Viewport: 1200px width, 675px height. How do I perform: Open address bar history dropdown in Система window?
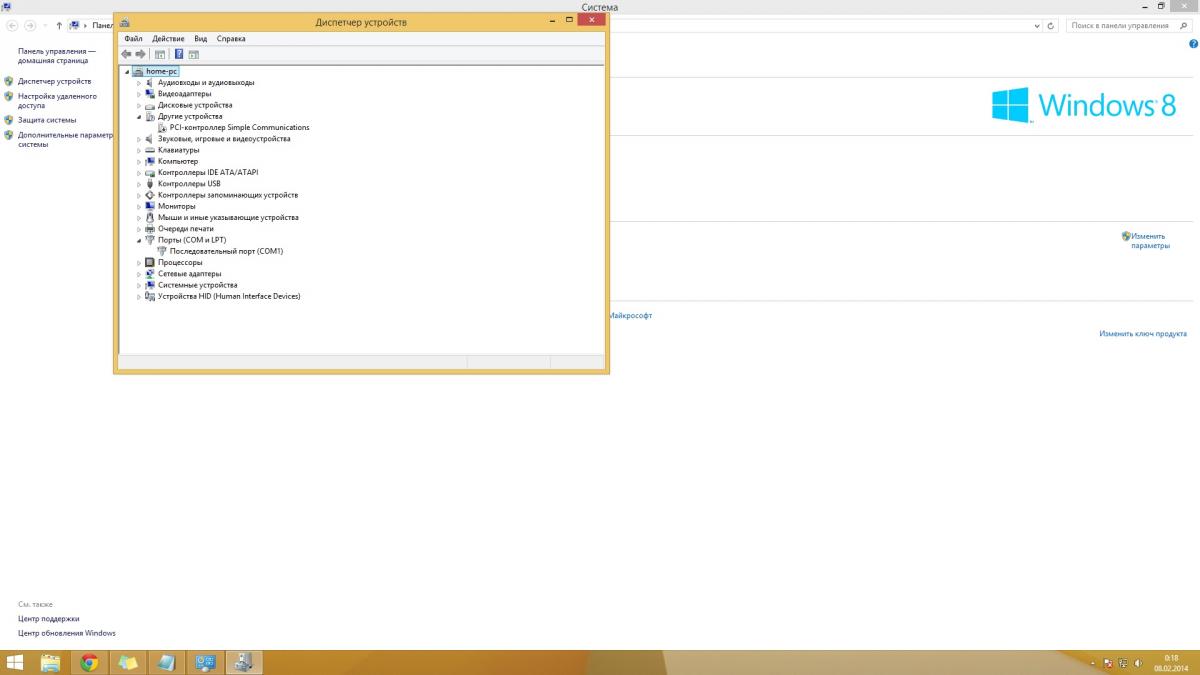click(1039, 25)
